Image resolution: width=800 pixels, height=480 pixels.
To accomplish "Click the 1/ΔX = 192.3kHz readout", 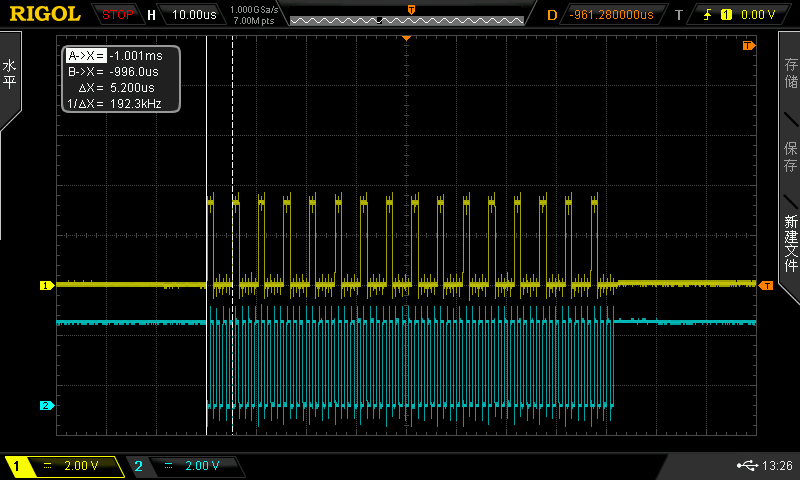I will pos(114,104).
